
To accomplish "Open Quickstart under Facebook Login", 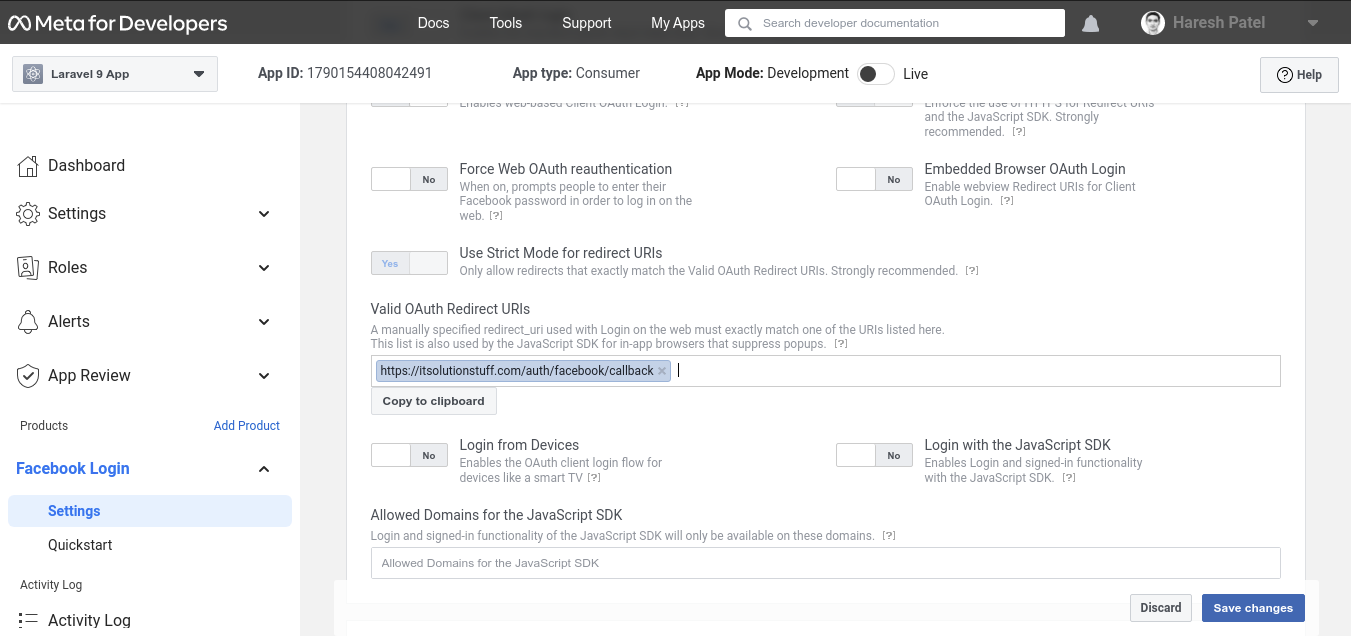I will tap(80, 545).
